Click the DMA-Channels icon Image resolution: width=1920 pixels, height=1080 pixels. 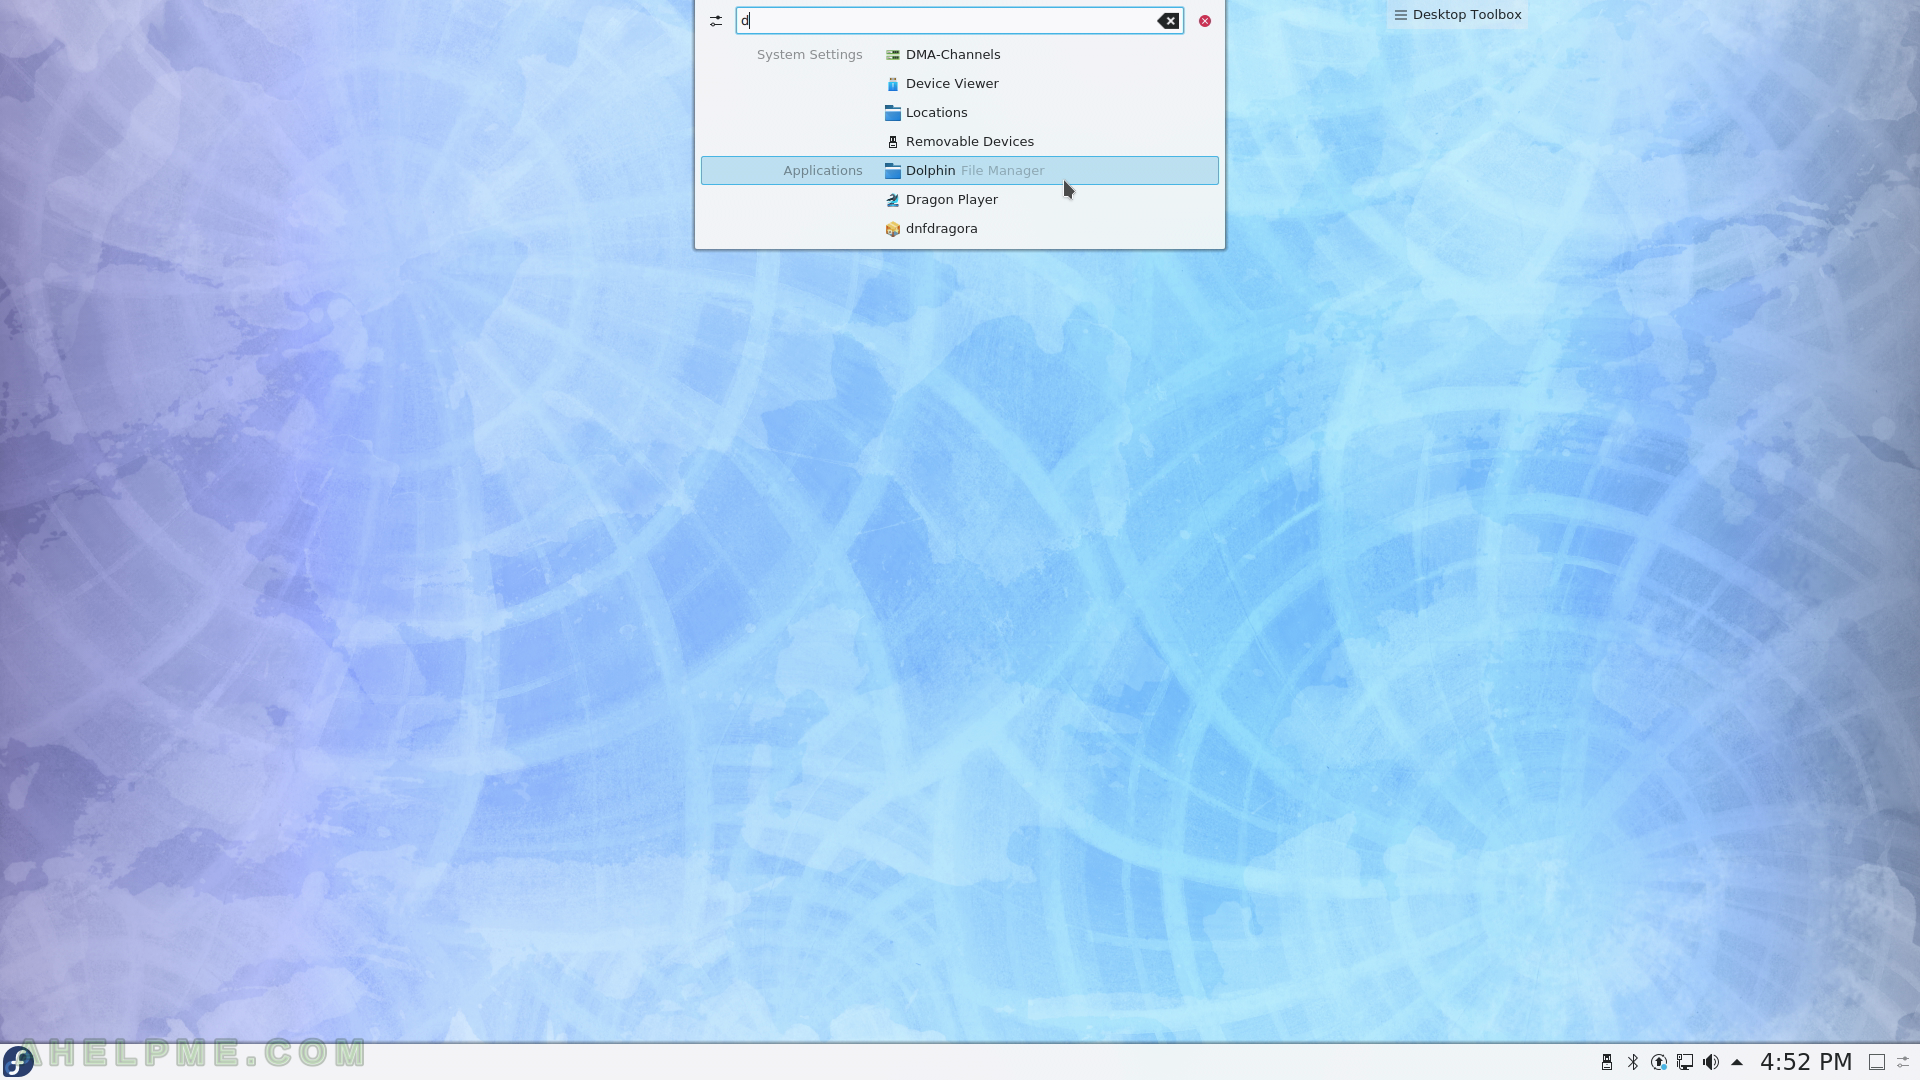click(893, 55)
